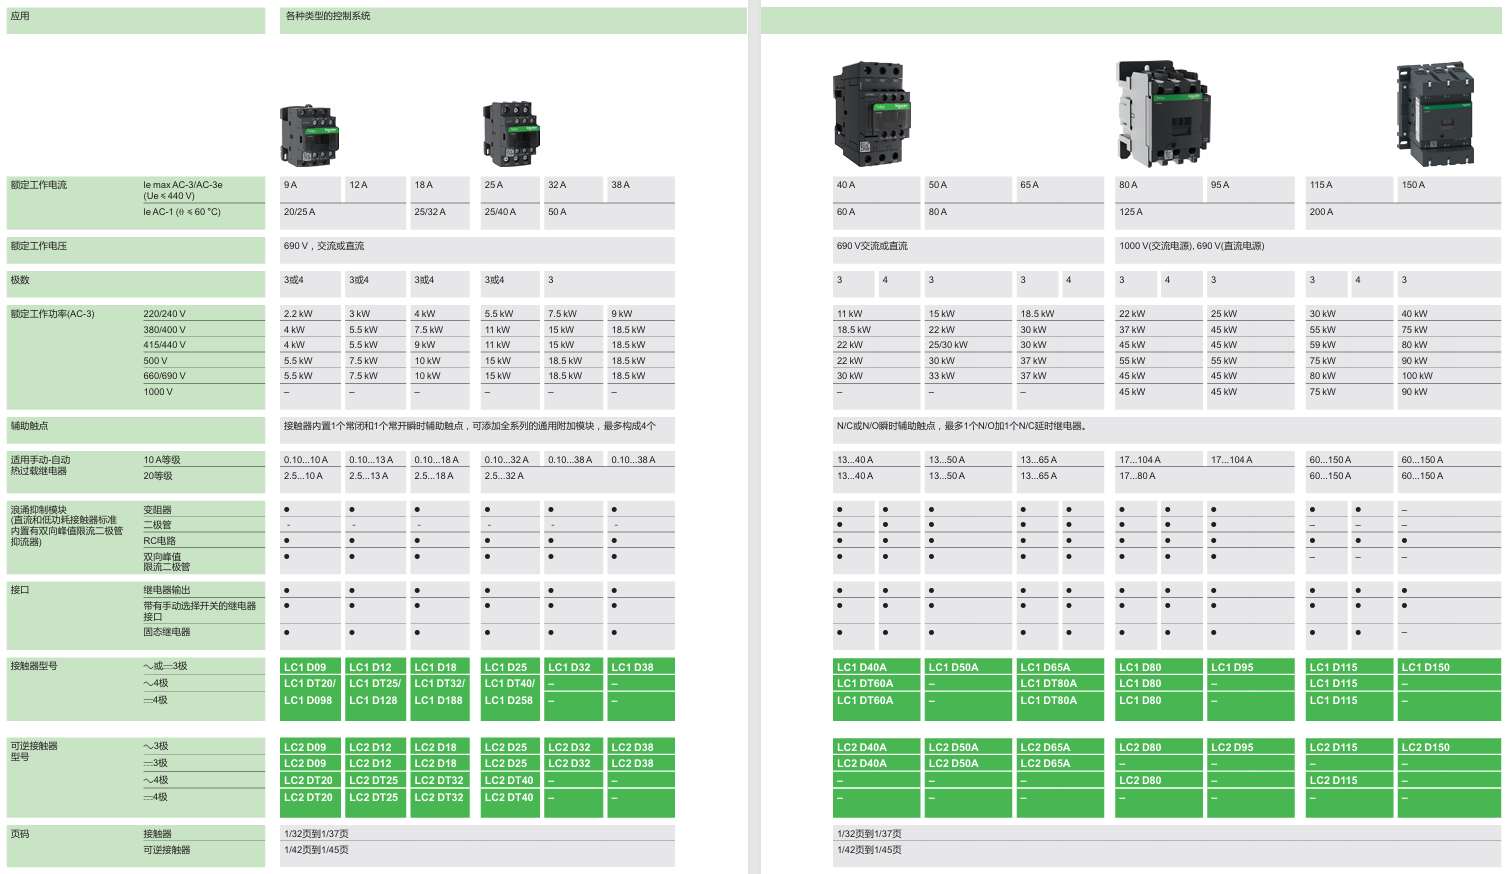The image size is (1508, 874).
Task: Select the contactor photo above the 40 A column
Action: pyautogui.click(x=872, y=113)
